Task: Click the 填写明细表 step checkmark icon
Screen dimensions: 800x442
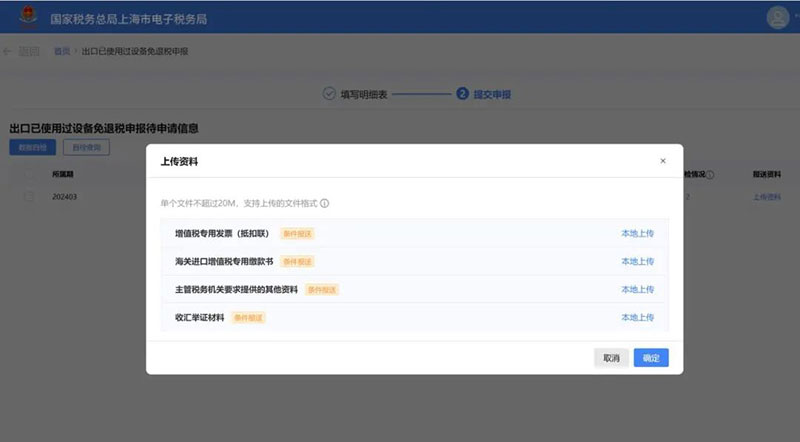Action: tap(329, 94)
